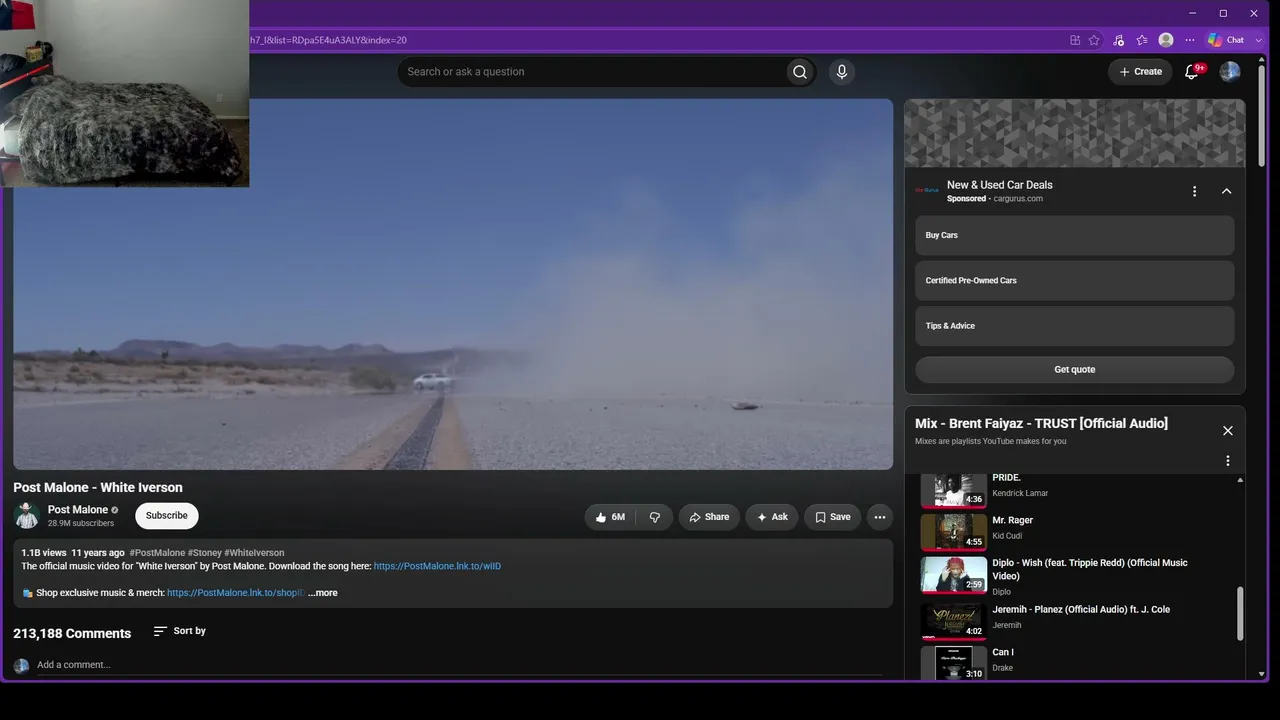Favorite this page with the star icon

[x=1094, y=40]
